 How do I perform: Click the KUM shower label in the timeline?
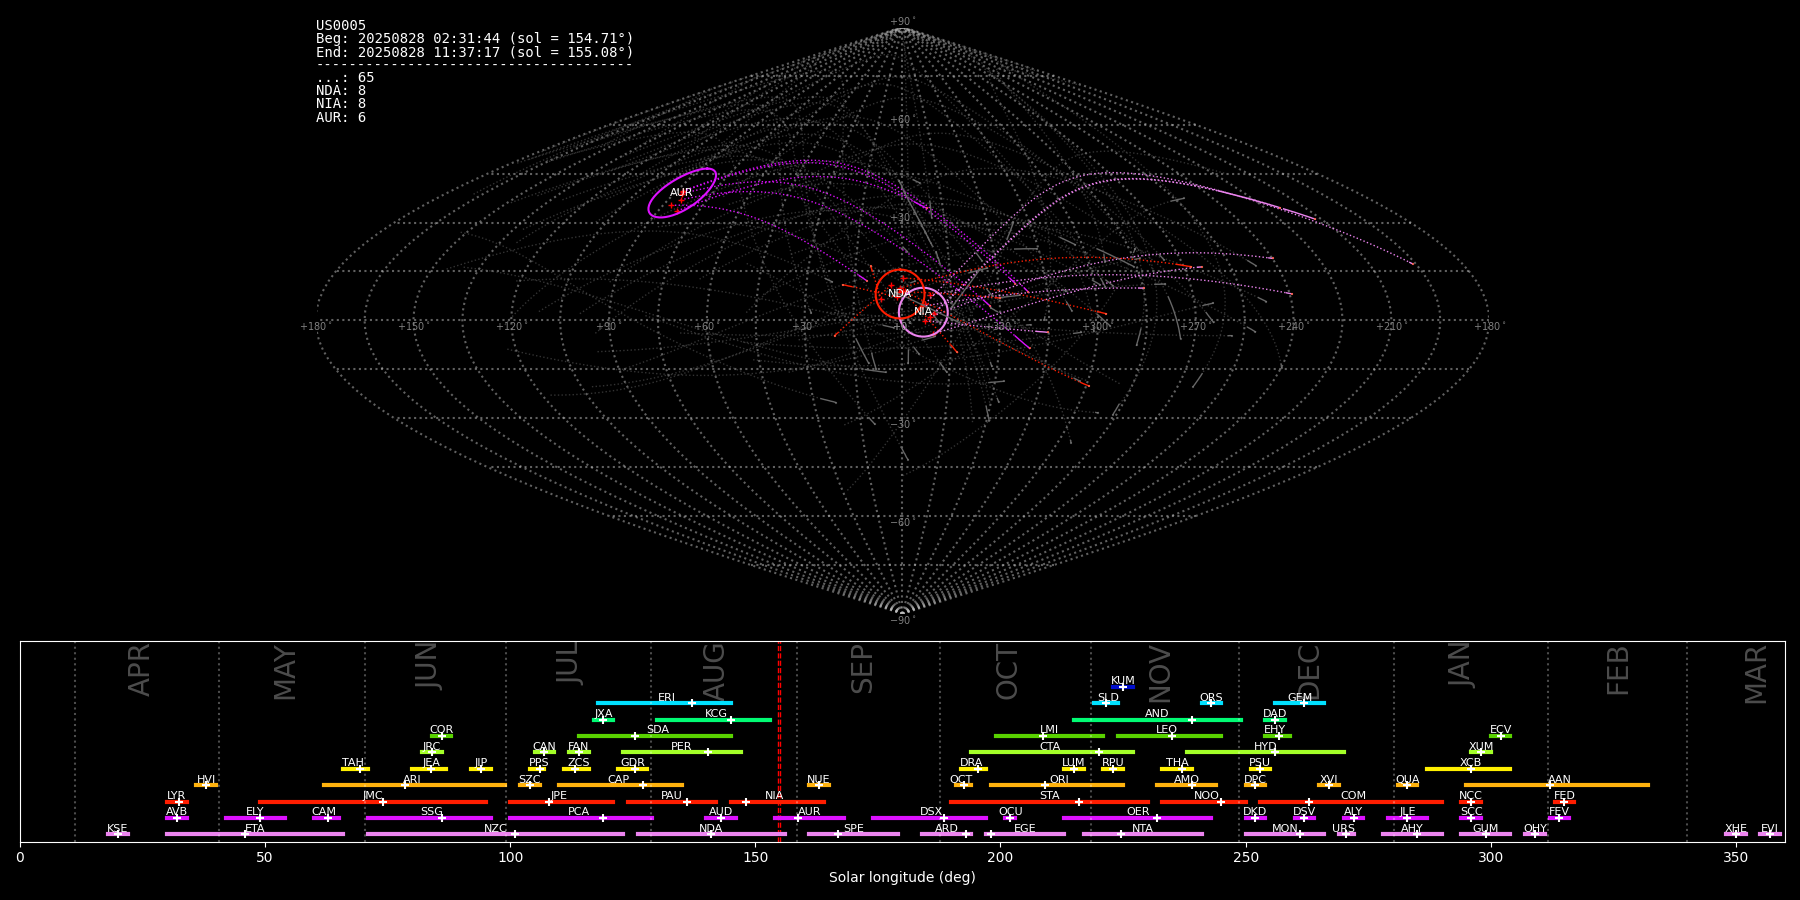coord(1123,681)
